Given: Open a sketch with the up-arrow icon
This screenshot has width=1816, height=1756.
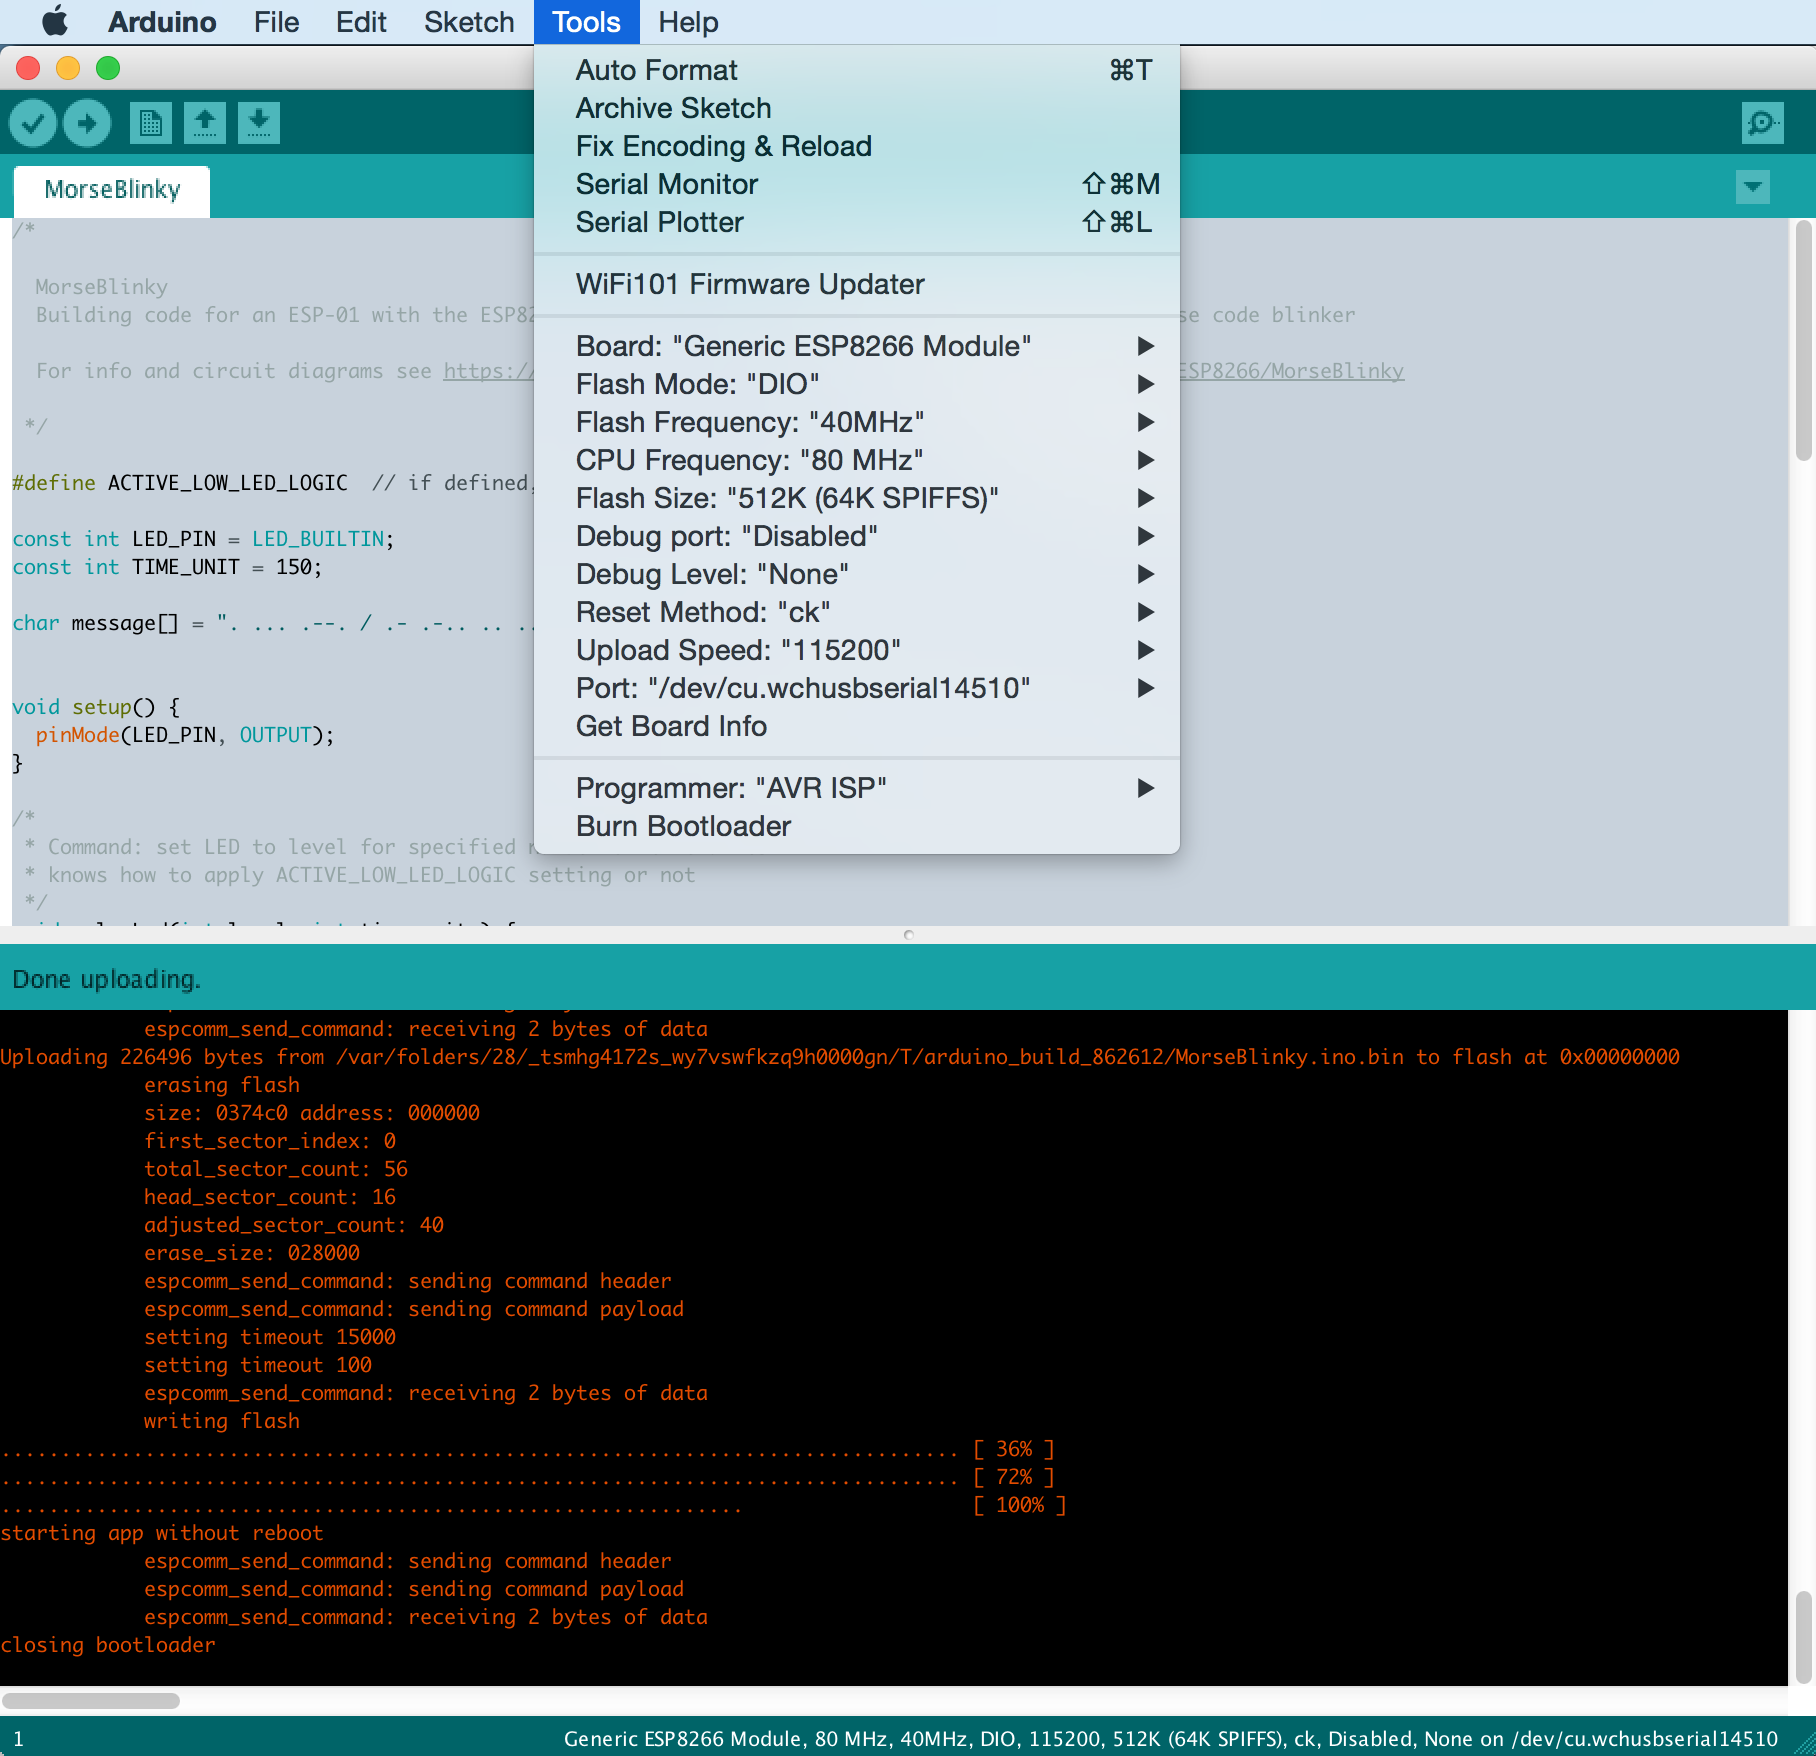Looking at the screenshot, I should [x=205, y=123].
